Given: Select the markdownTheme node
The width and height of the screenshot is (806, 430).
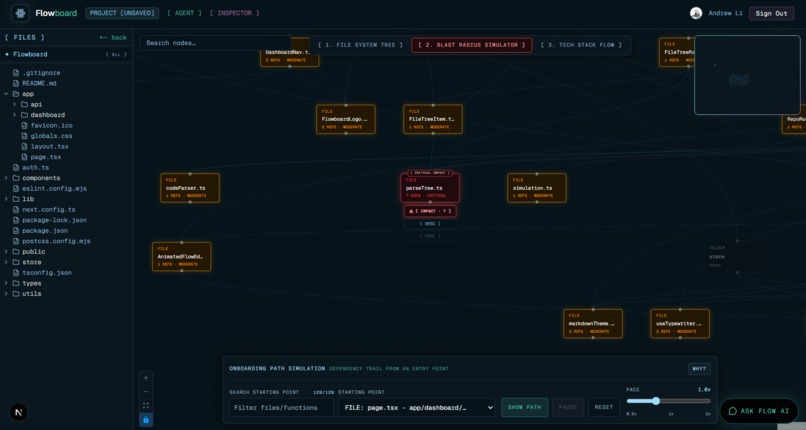Looking at the screenshot, I should (x=593, y=324).
